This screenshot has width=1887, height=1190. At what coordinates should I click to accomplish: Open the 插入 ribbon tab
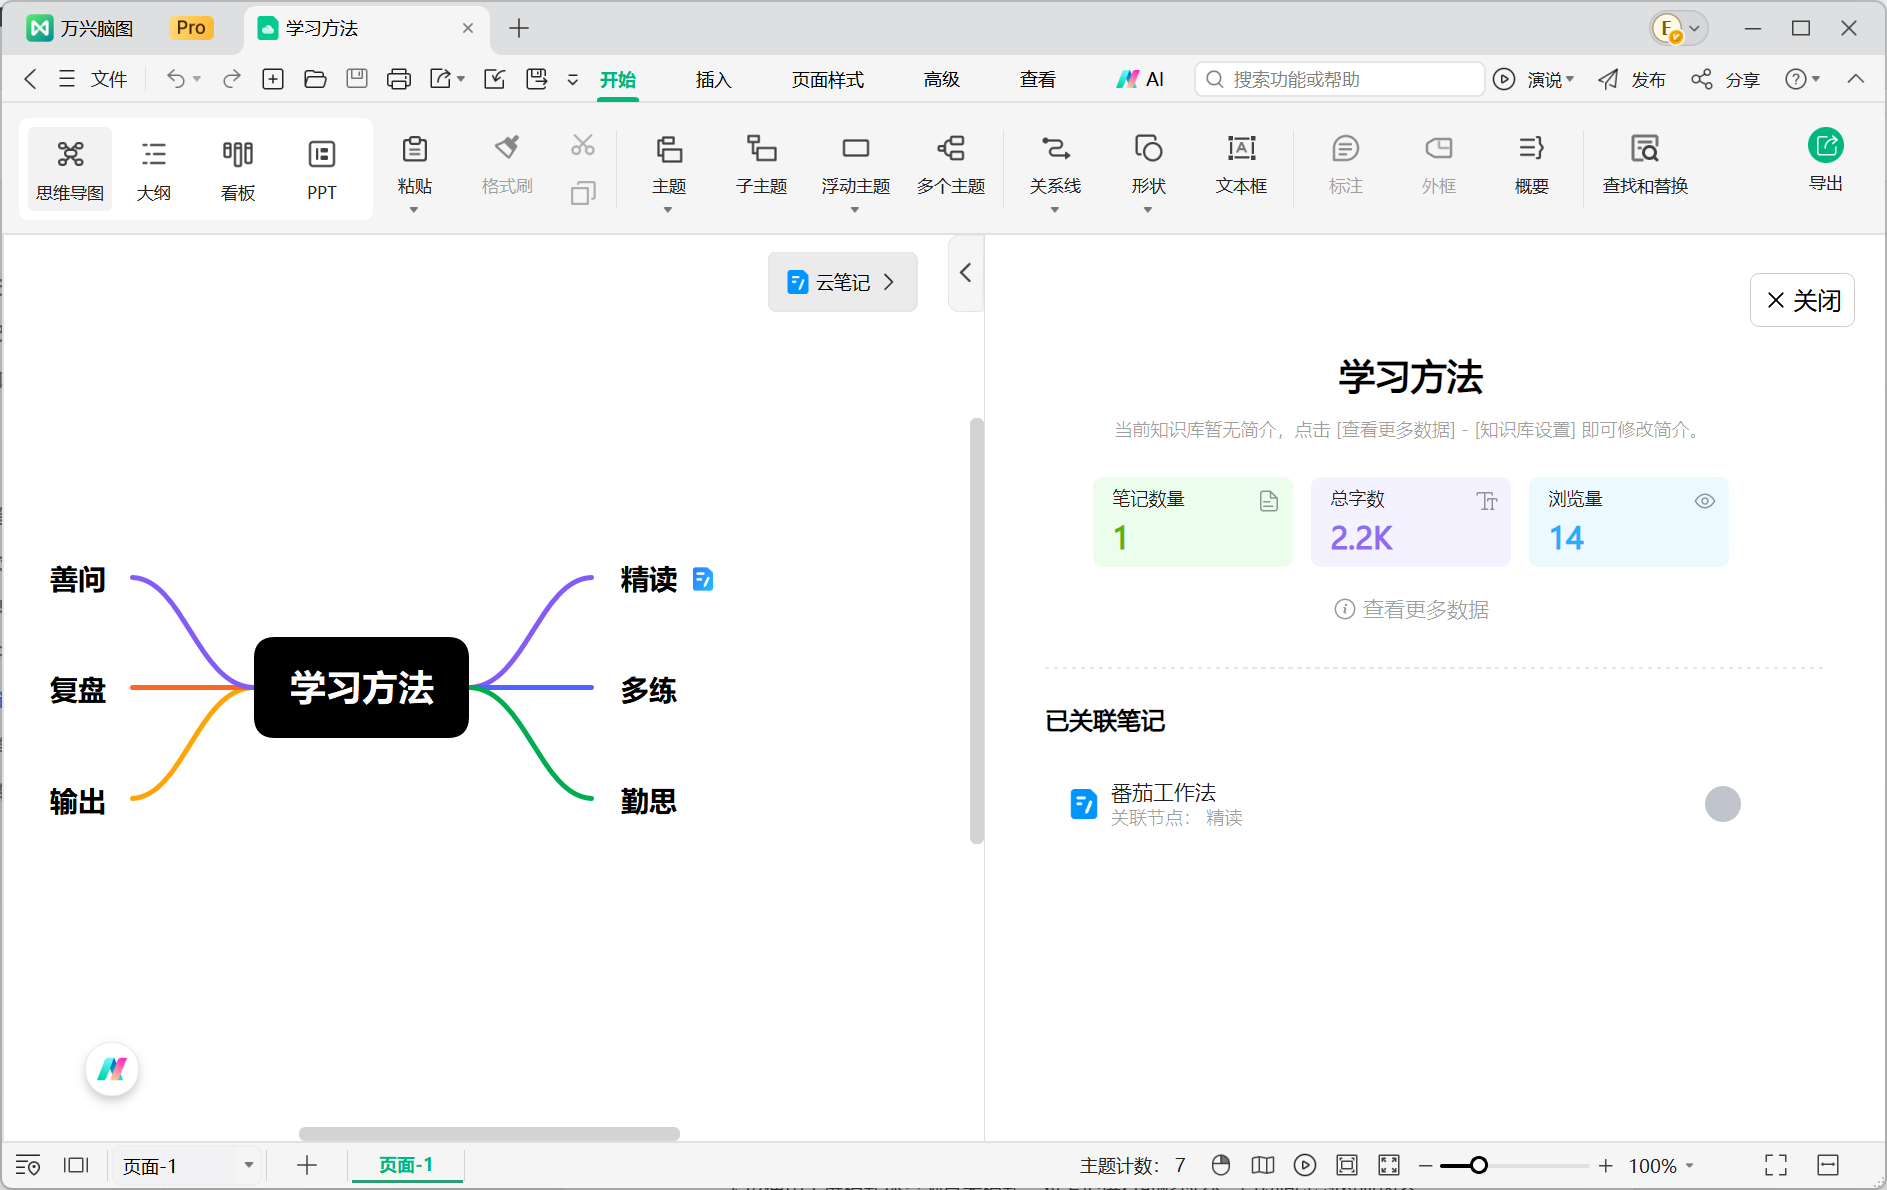[713, 79]
